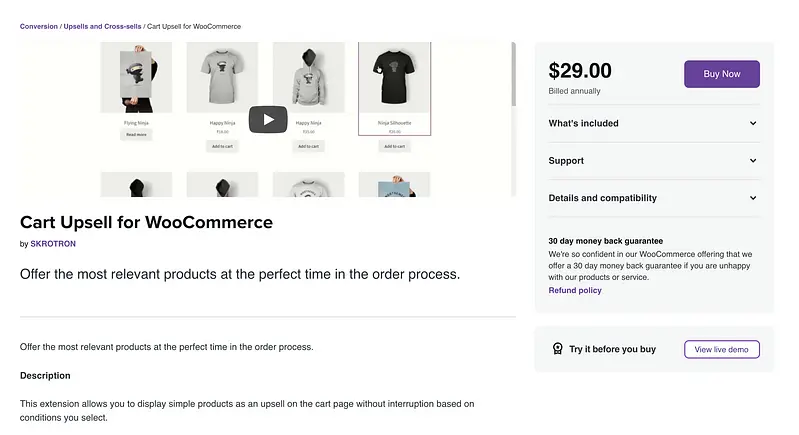Click Read more under Flying Ninja
The width and height of the screenshot is (799, 435).
136,134
